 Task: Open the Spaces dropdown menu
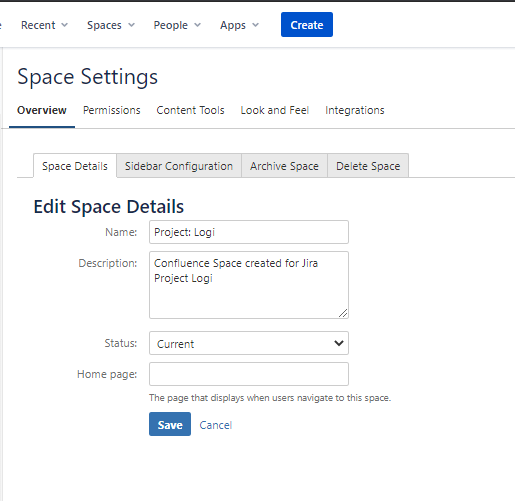(111, 25)
